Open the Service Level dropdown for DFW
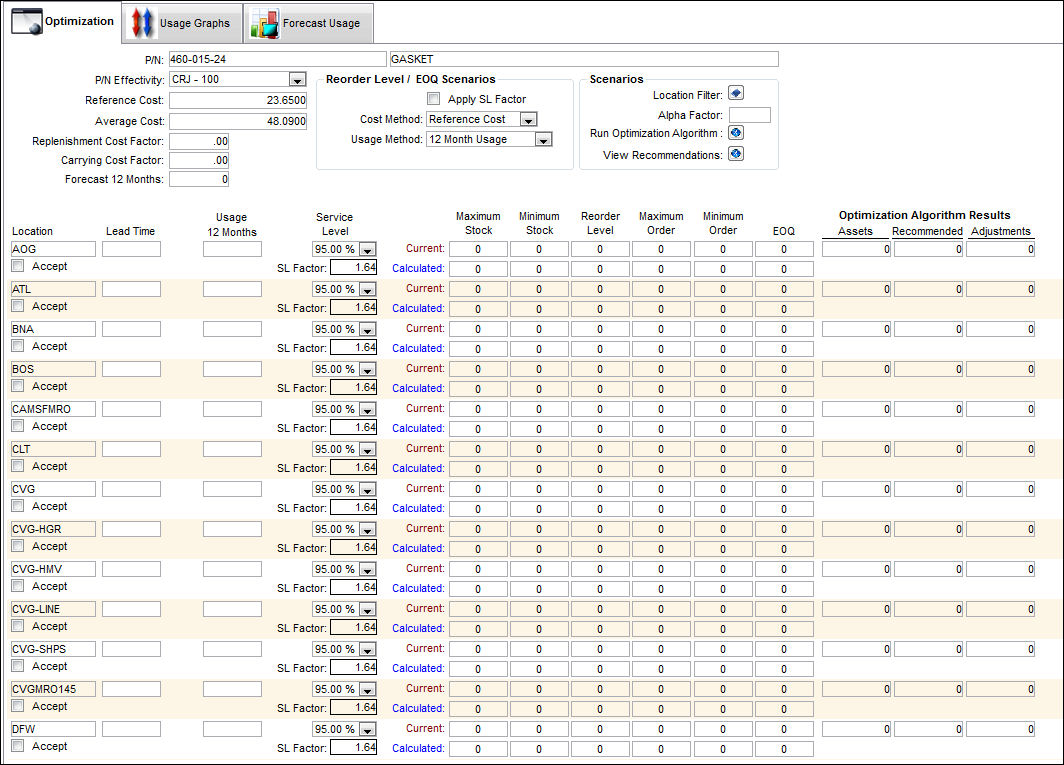This screenshot has height=765, width=1064. click(367, 730)
